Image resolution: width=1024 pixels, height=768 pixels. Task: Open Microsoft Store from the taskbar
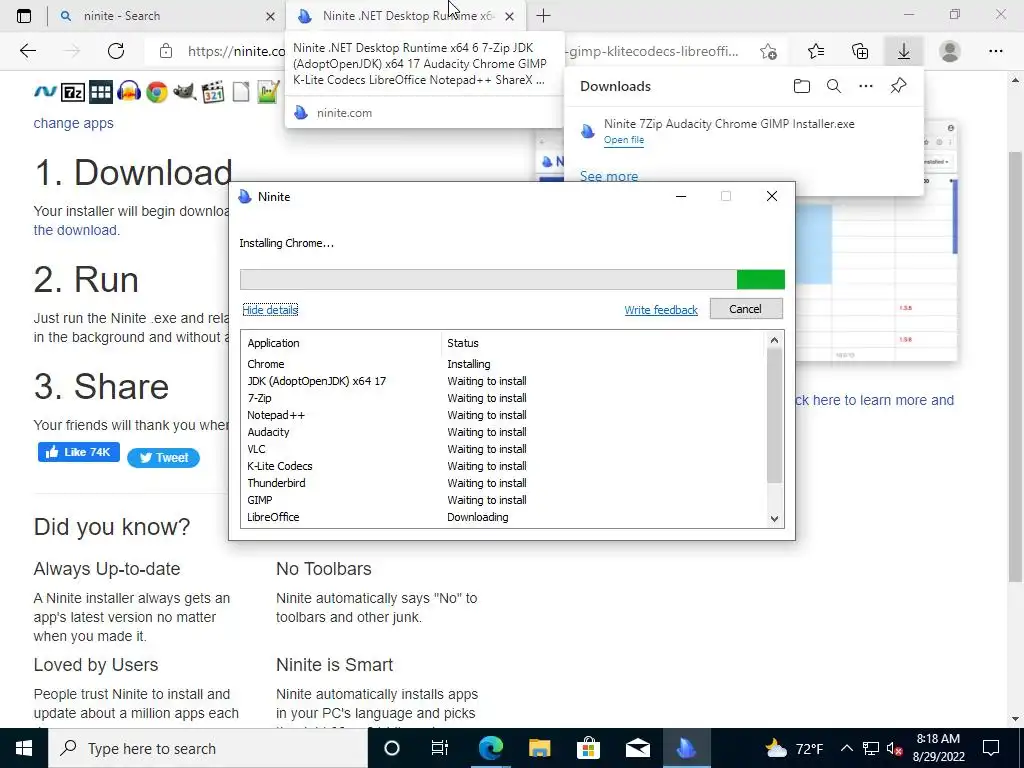(588, 748)
